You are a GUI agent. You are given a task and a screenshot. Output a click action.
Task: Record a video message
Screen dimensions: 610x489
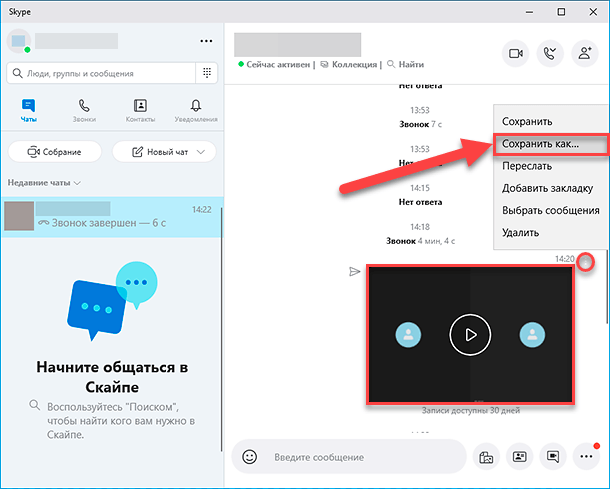[x=553, y=457]
